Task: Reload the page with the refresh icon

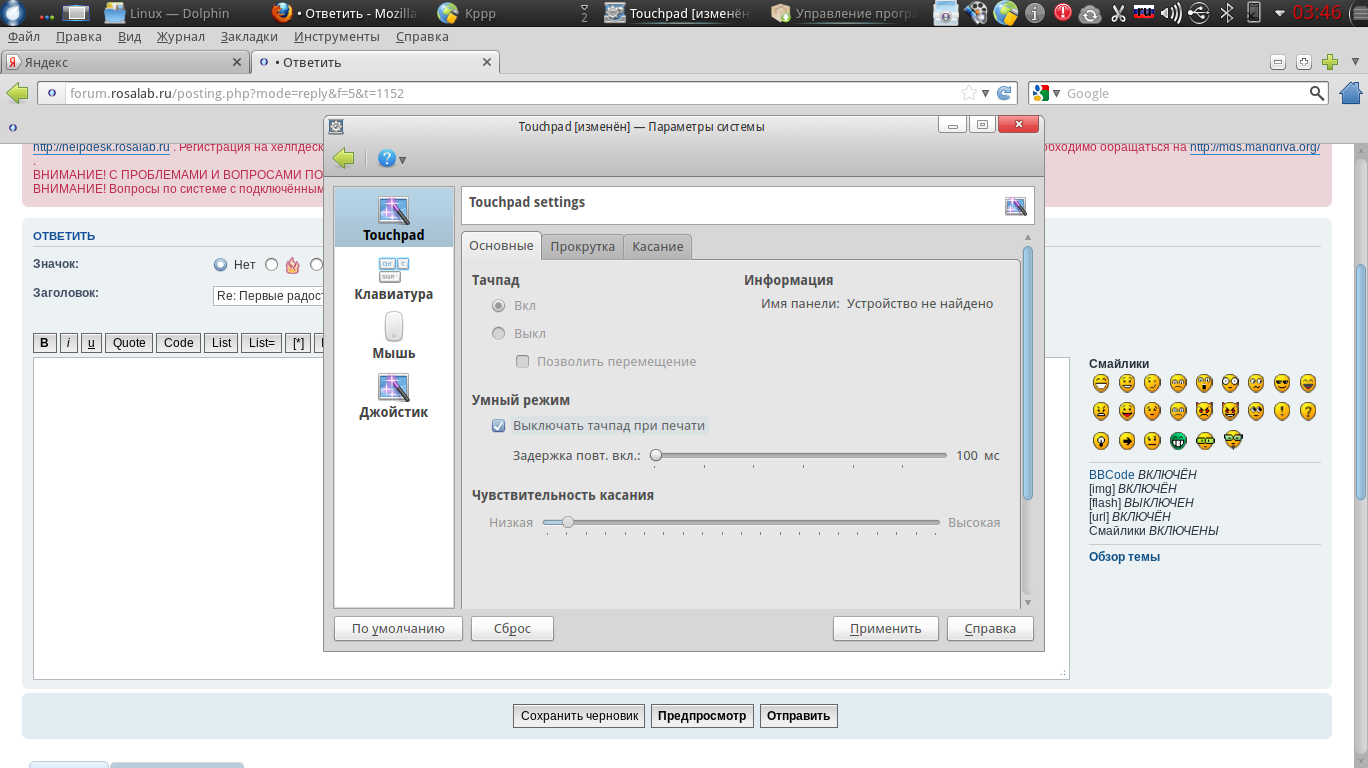Action: (1005, 93)
